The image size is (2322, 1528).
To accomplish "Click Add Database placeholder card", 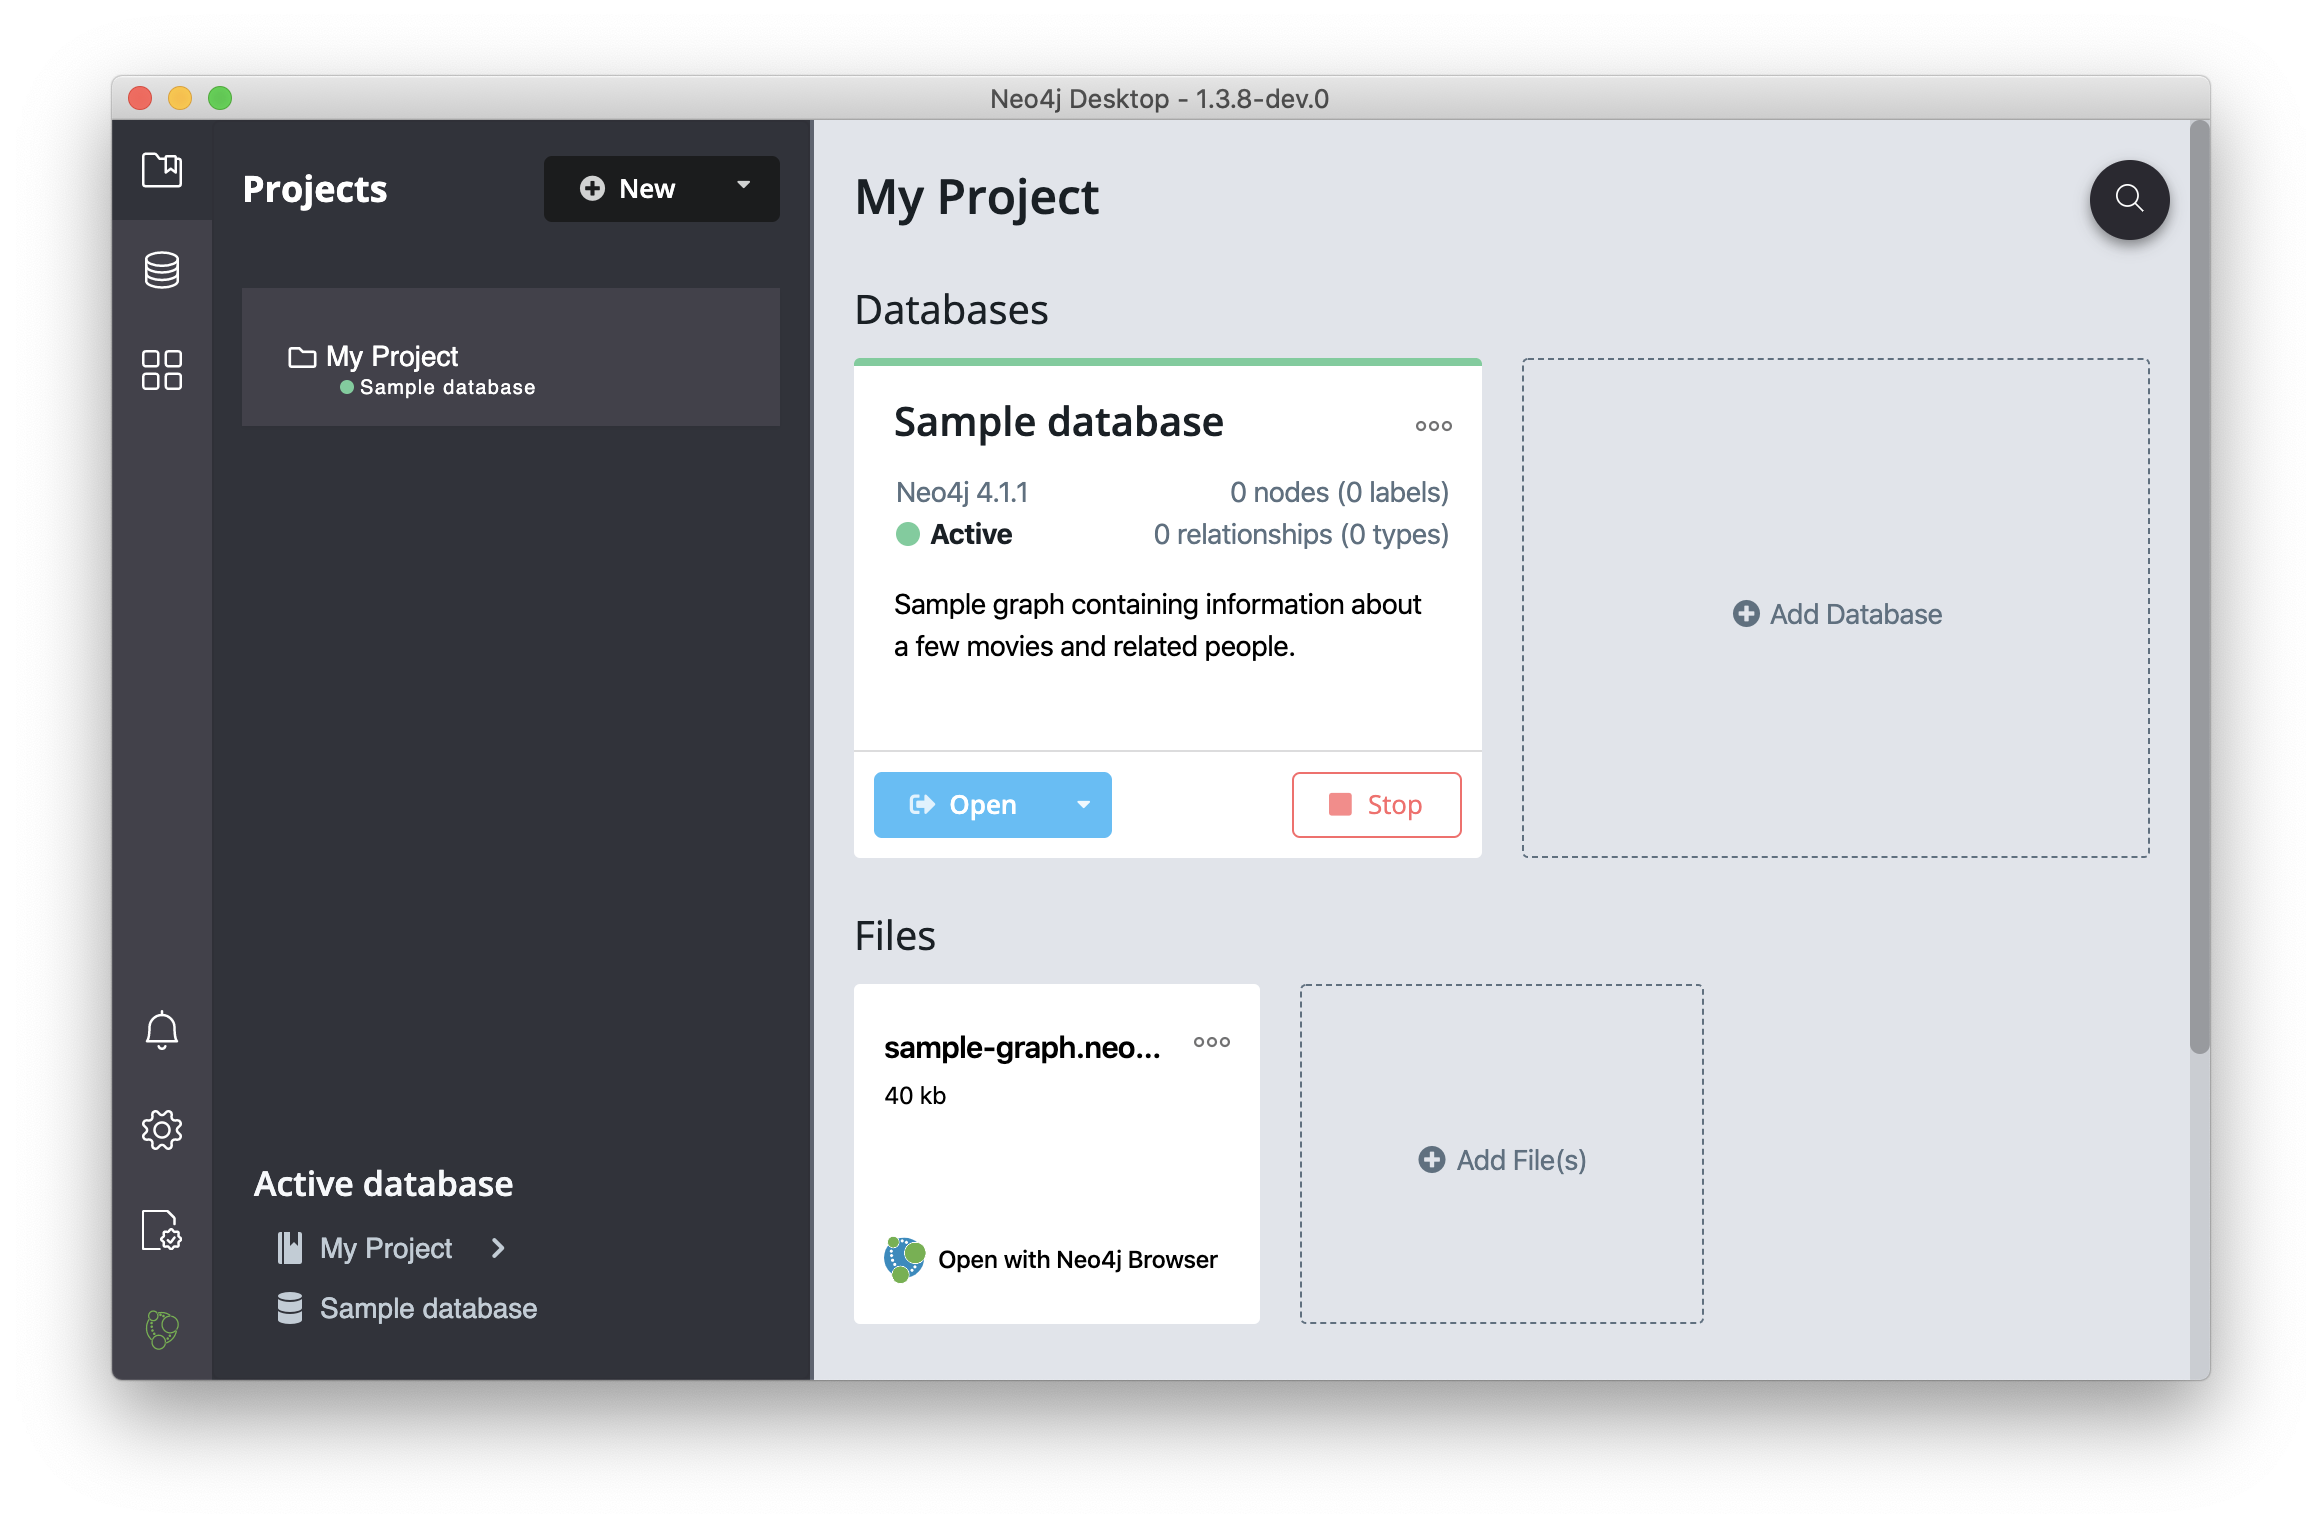I will tap(1835, 608).
